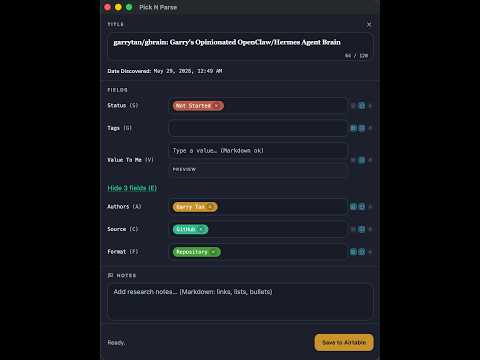
Task: Open the Source selection field
Action: (x=258, y=229)
